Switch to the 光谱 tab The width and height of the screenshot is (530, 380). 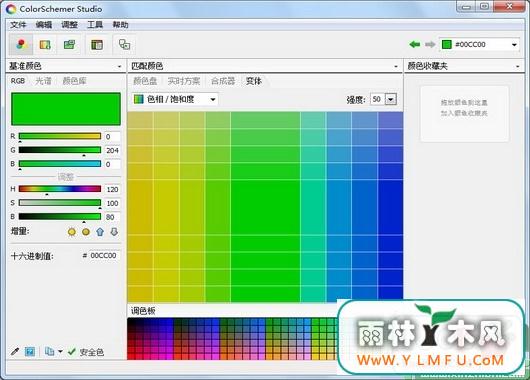44,81
